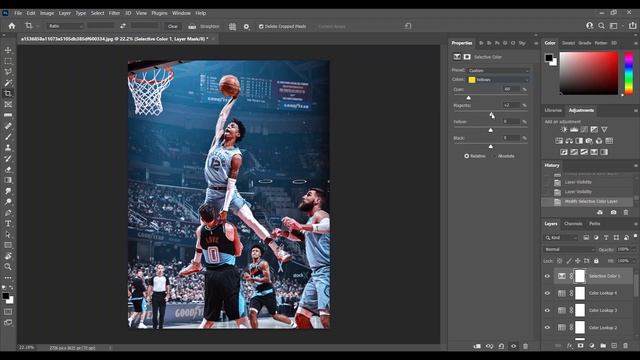Select the Lasso tool
640x360 pixels.
8,72
